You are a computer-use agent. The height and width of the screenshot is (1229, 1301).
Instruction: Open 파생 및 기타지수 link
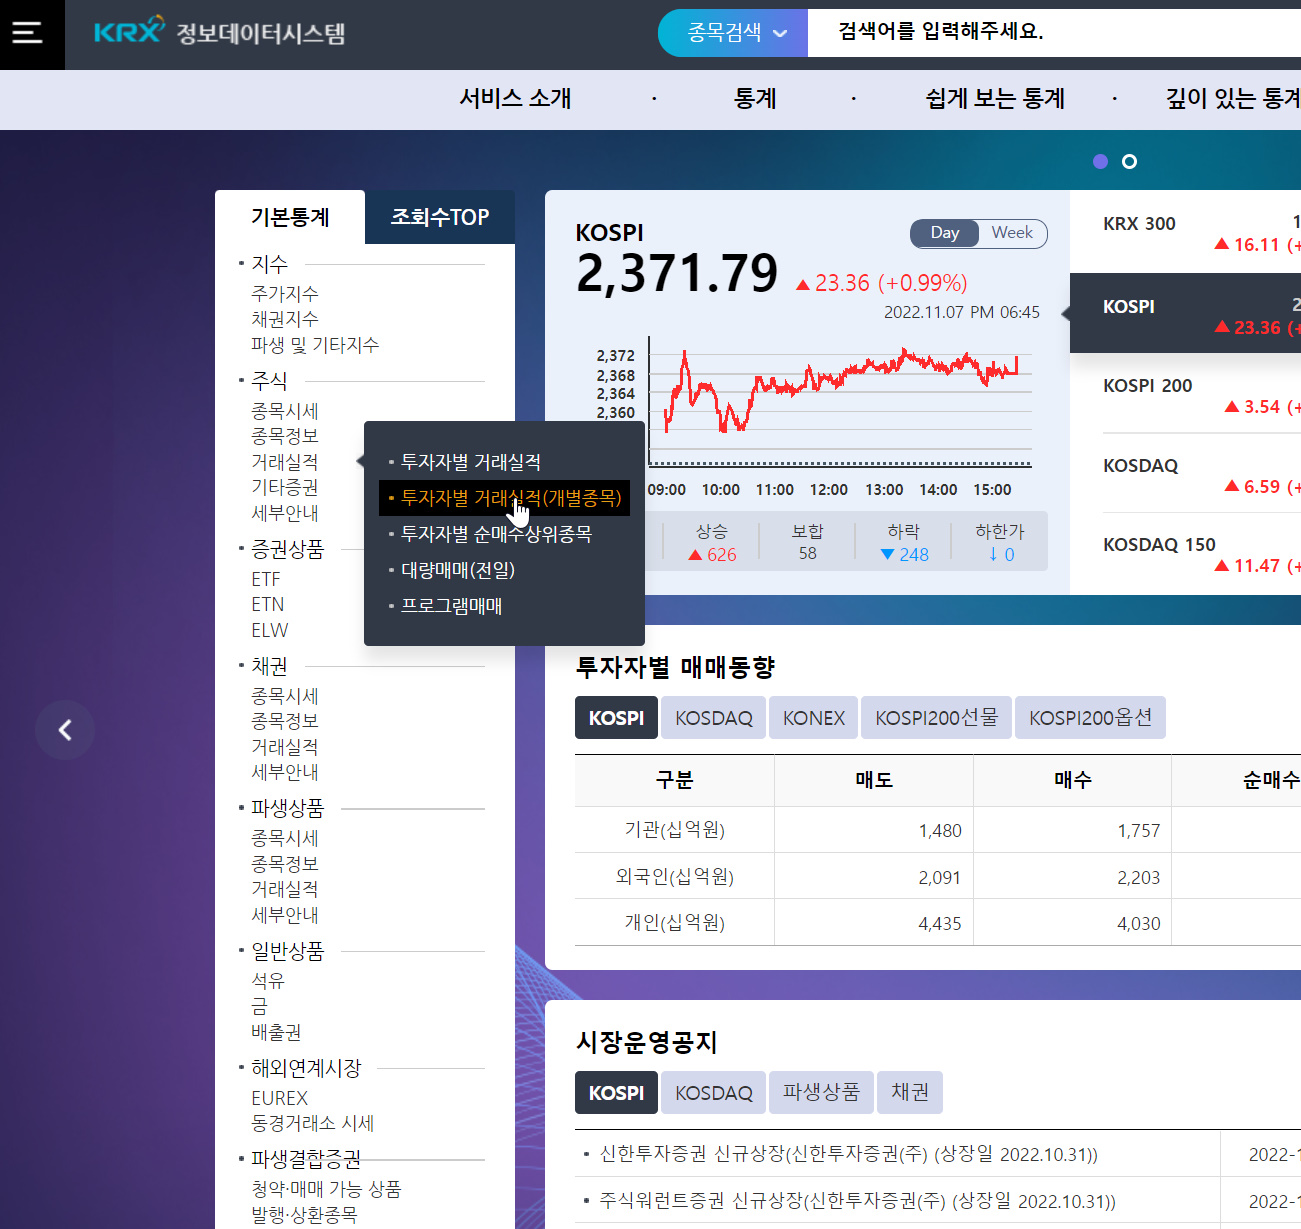(315, 345)
